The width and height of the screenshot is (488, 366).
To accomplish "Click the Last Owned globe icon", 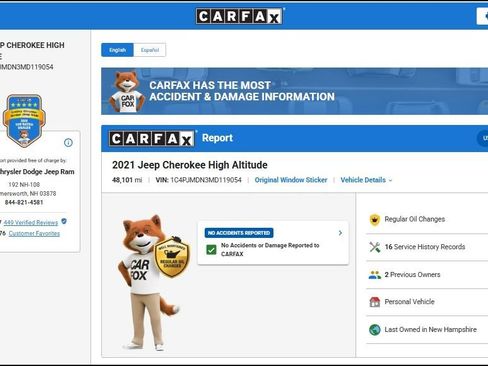I will click(x=375, y=330).
